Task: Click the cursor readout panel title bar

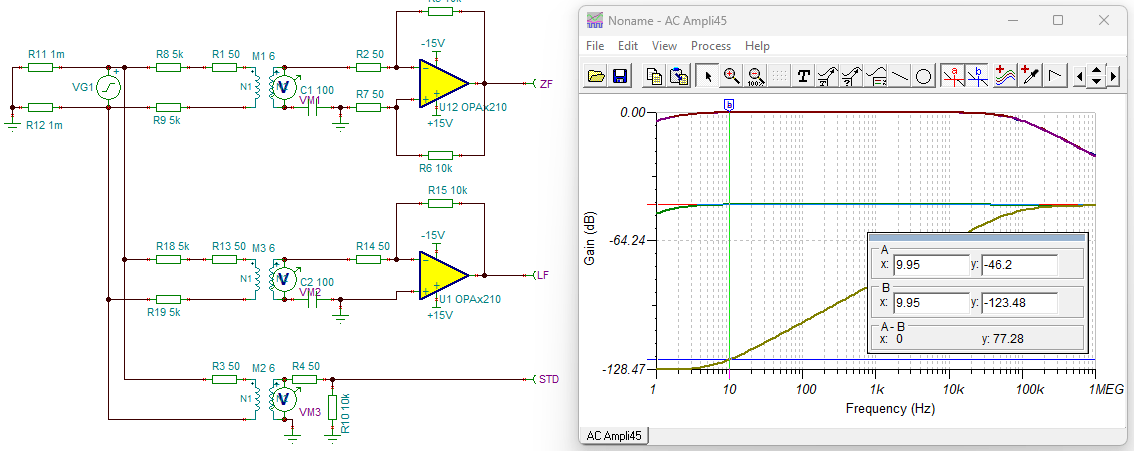Action: 977,237
